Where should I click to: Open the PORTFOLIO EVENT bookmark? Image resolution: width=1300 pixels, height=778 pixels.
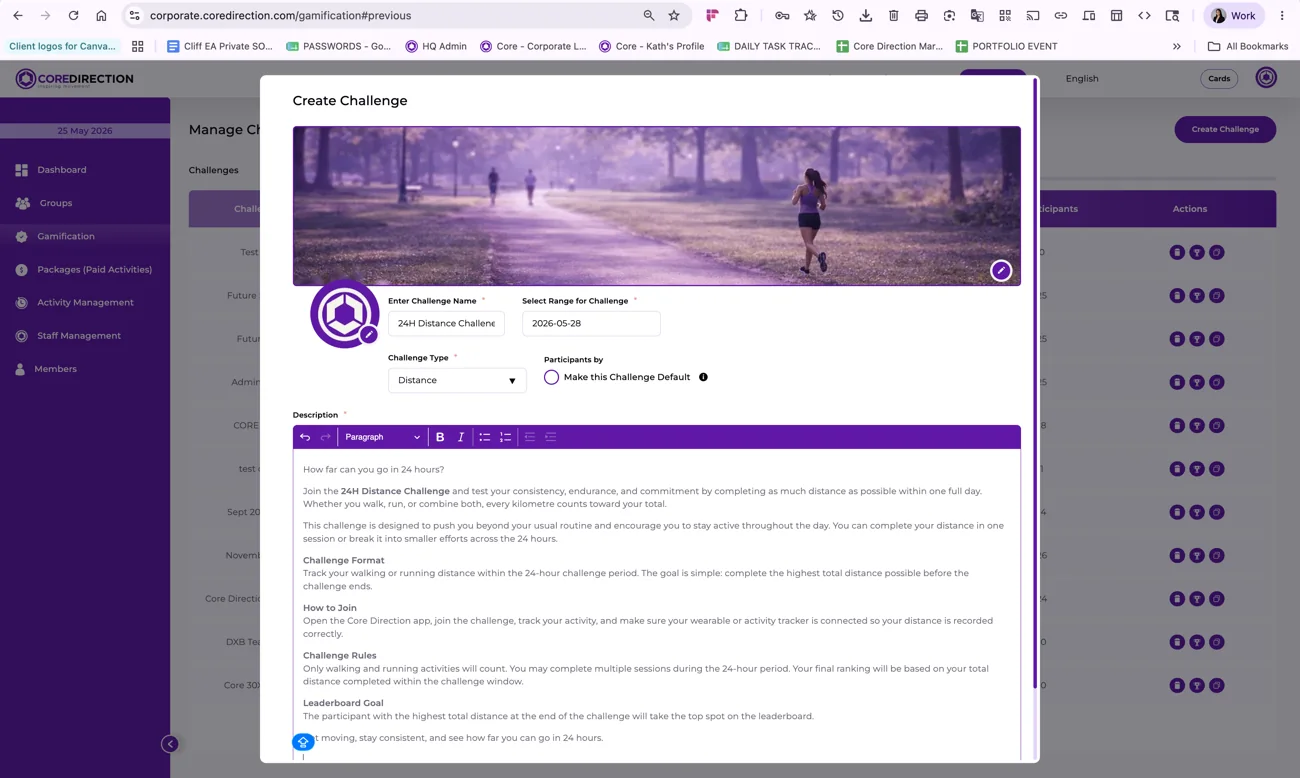coord(1006,46)
